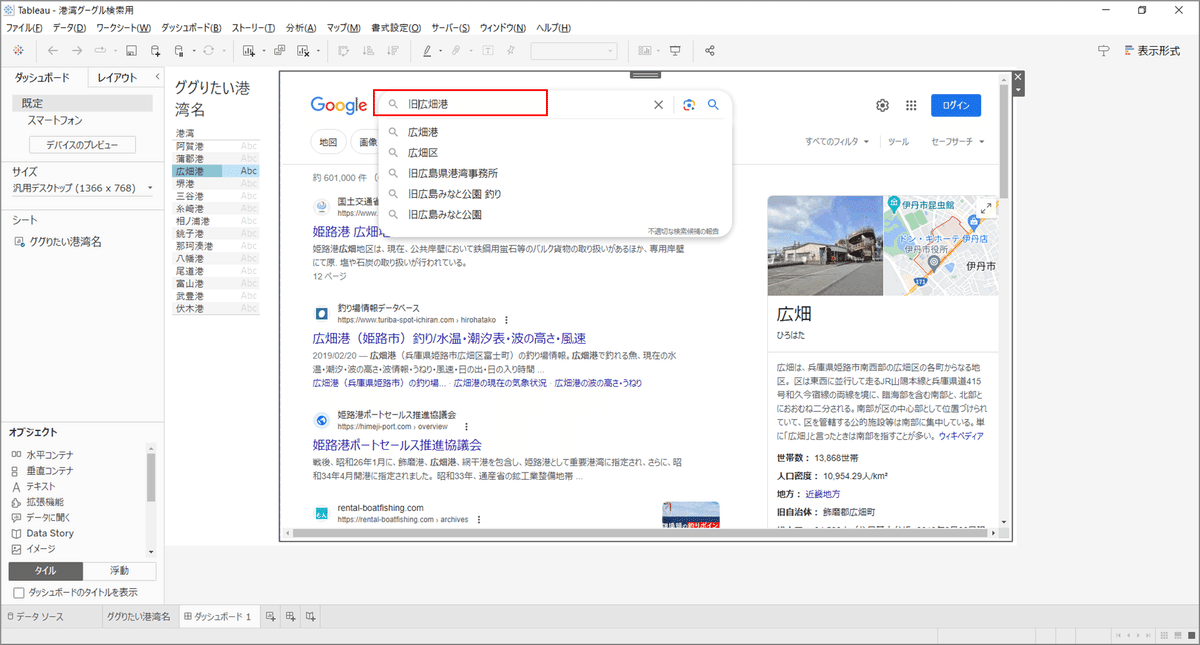Switch to the レイアウト tab
This screenshot has width=1200, height=645.
point(117,77)
